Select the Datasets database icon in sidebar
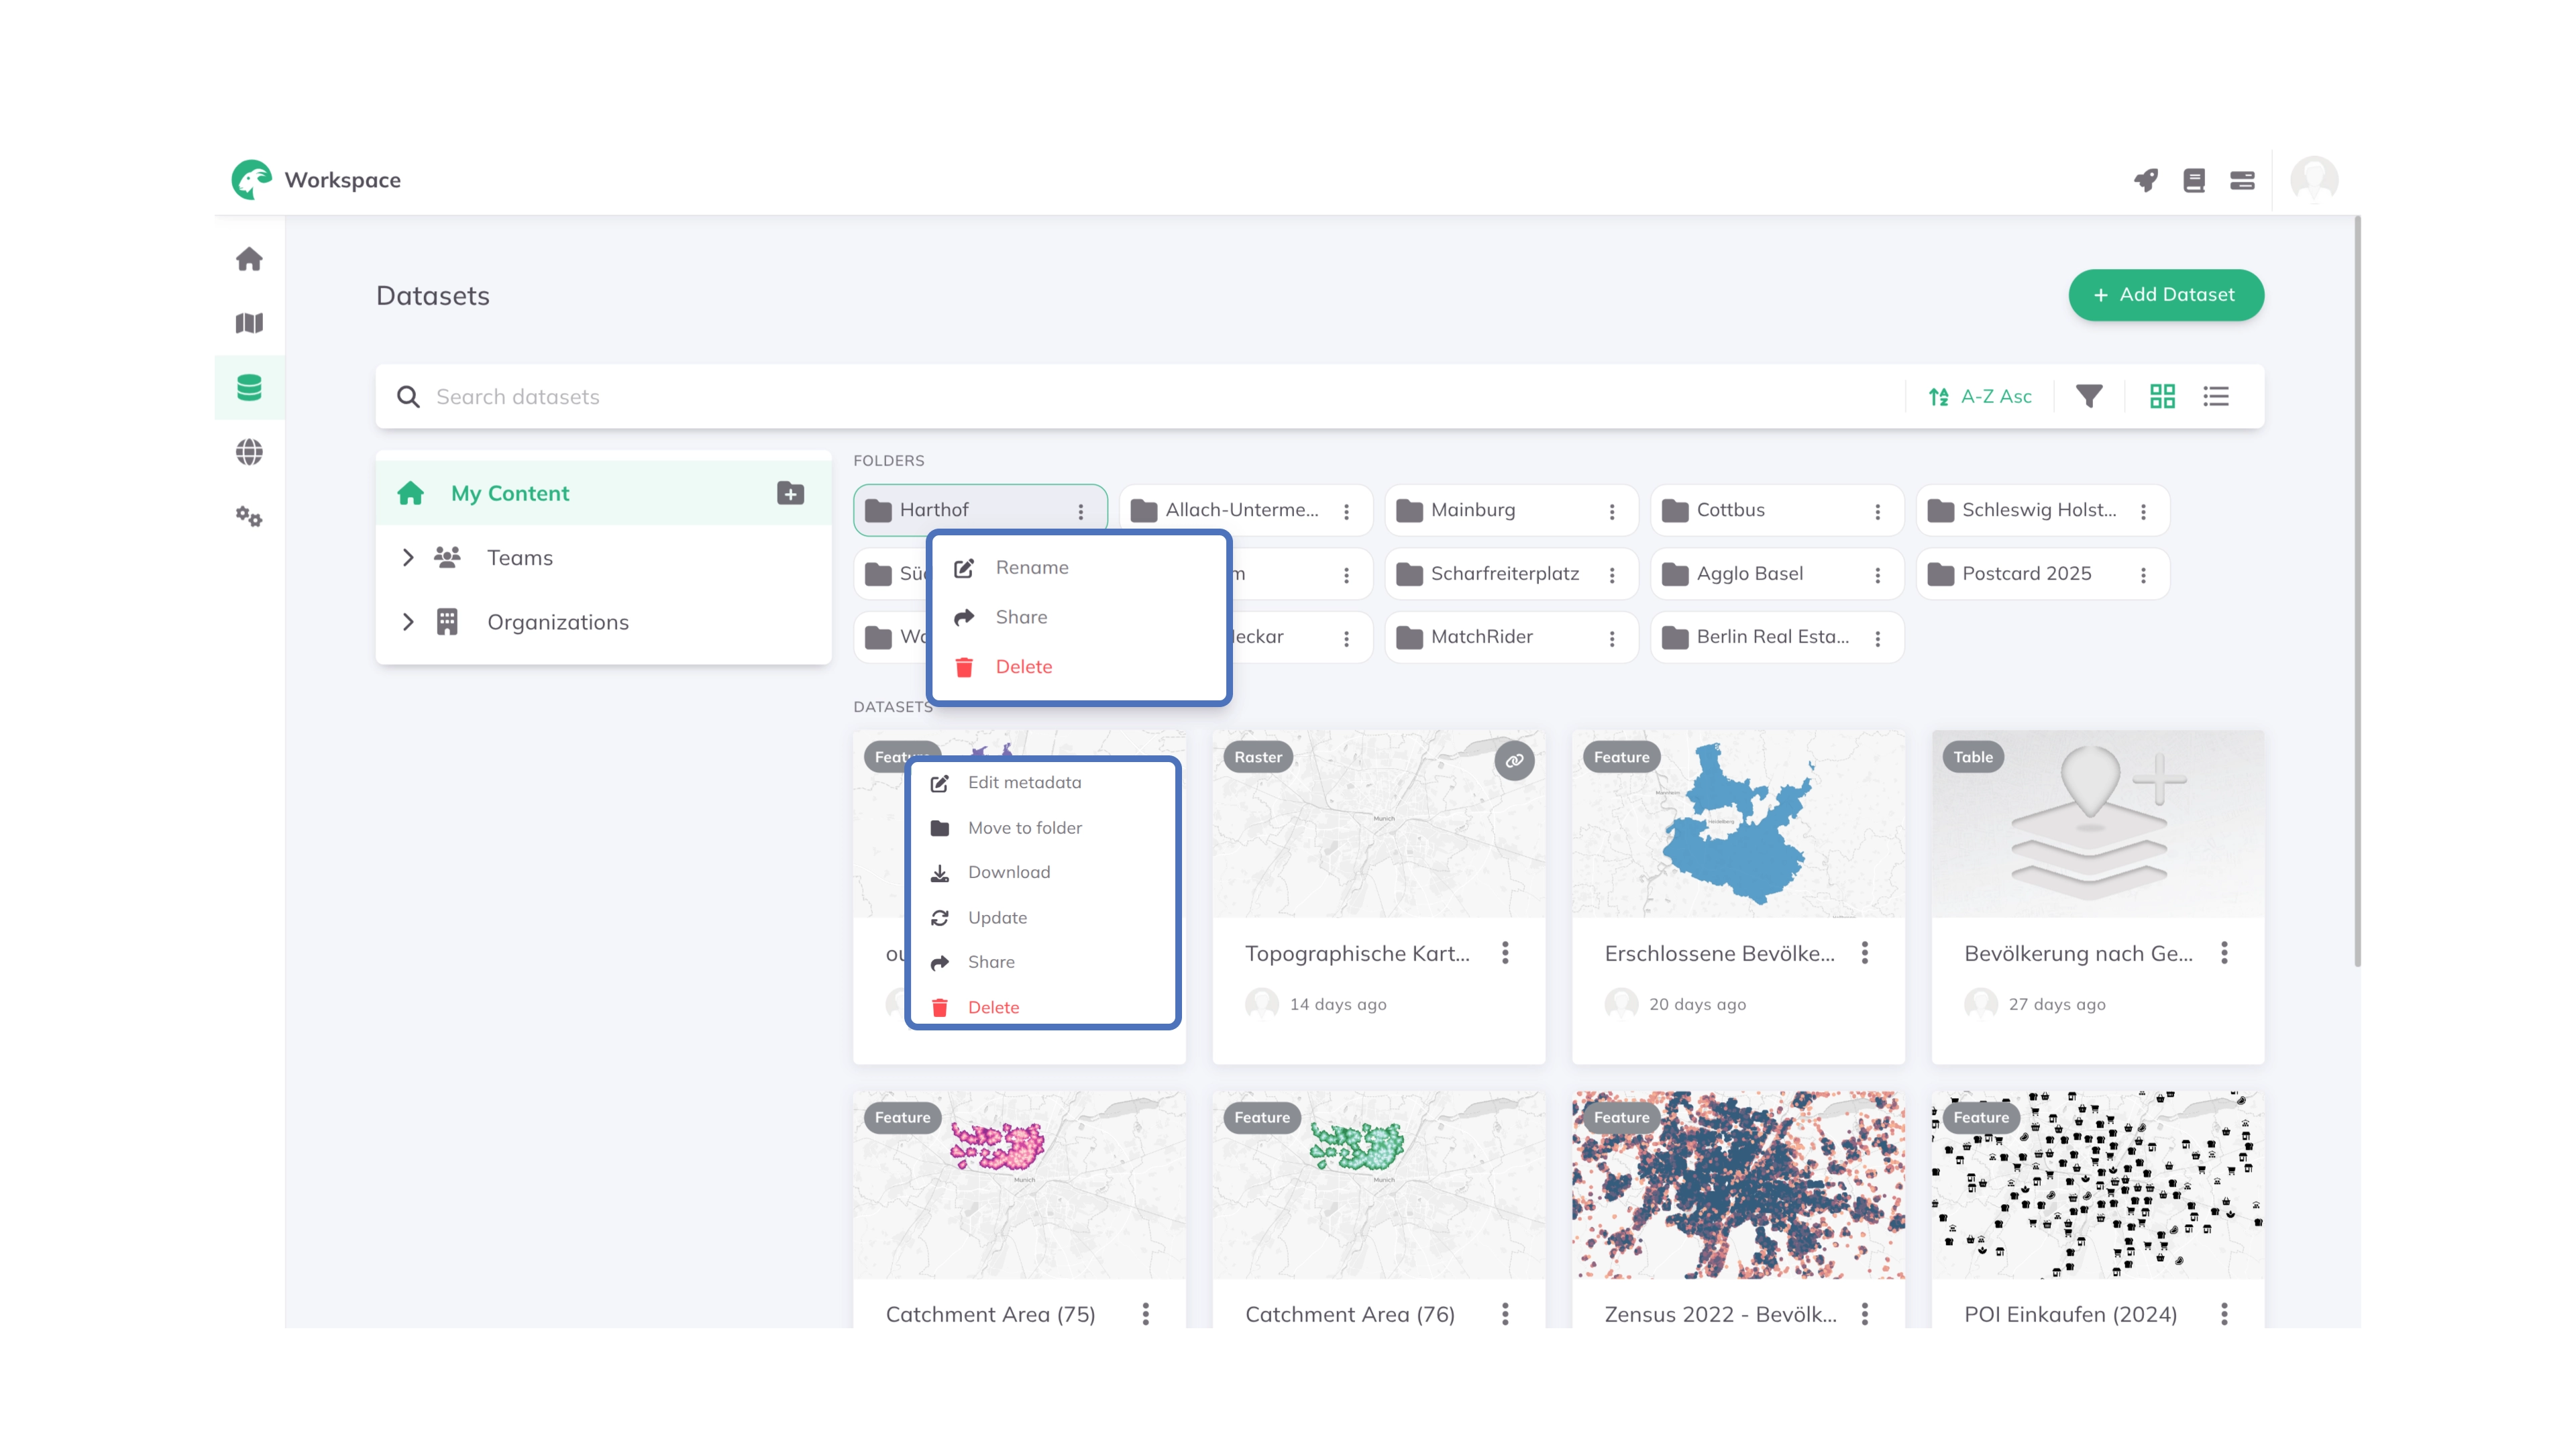Image resolution: width=2576 pixels, height=1449 pixels. (x=249, y=387)
